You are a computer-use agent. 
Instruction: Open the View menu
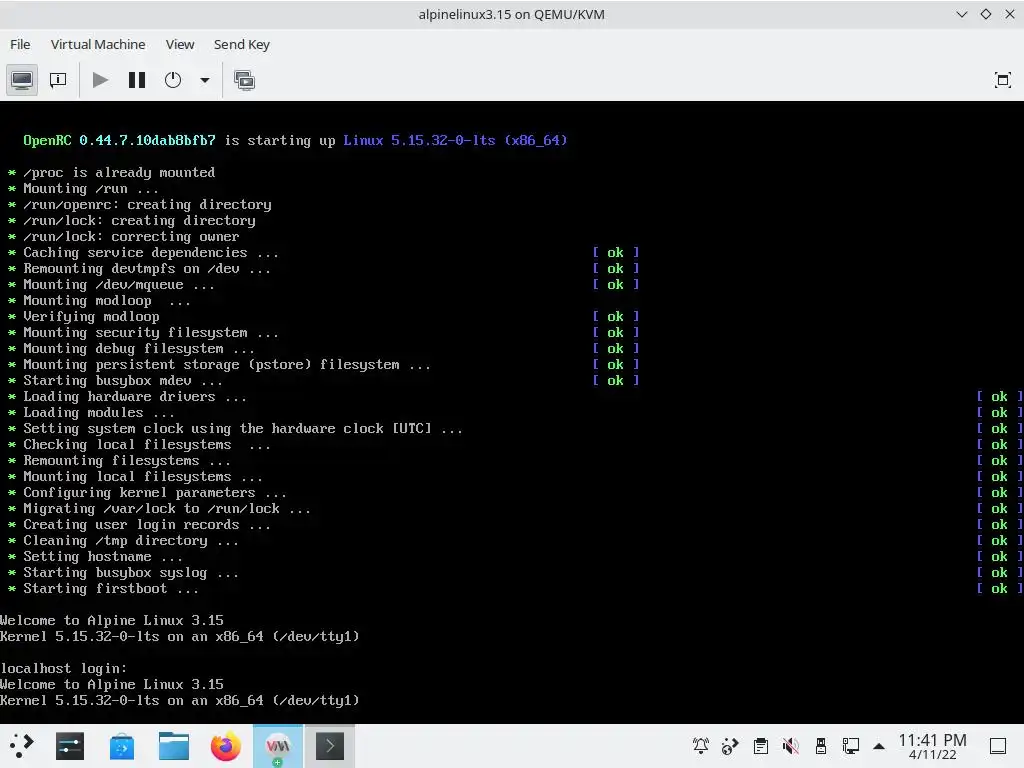[180, 44]
